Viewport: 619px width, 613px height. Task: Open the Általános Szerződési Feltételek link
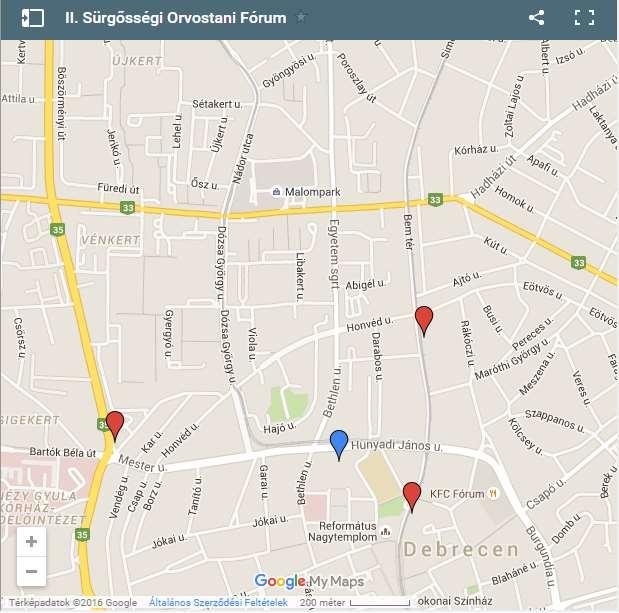(218, 602)
